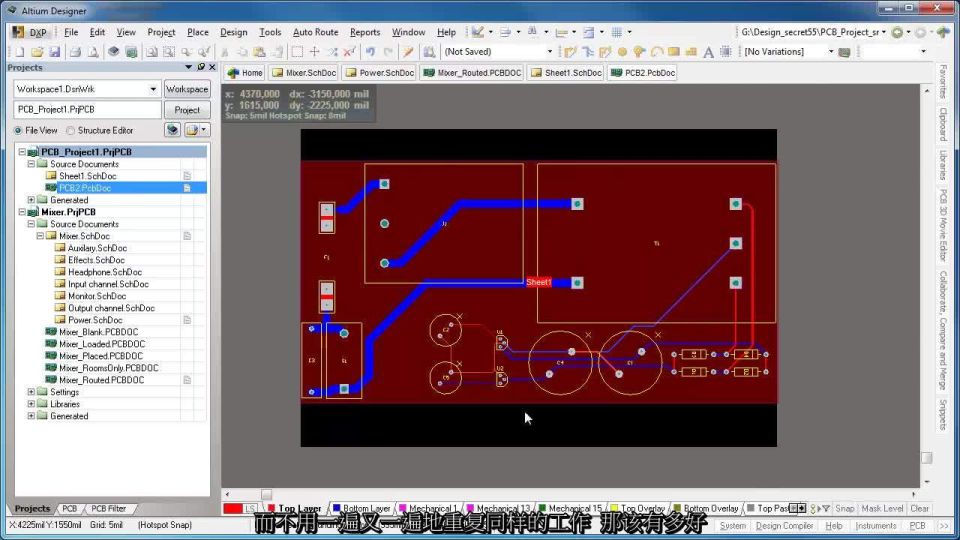Select the Top Overlay layer tab
This screenshot has width=960, height=540.
tap(637, 509)
